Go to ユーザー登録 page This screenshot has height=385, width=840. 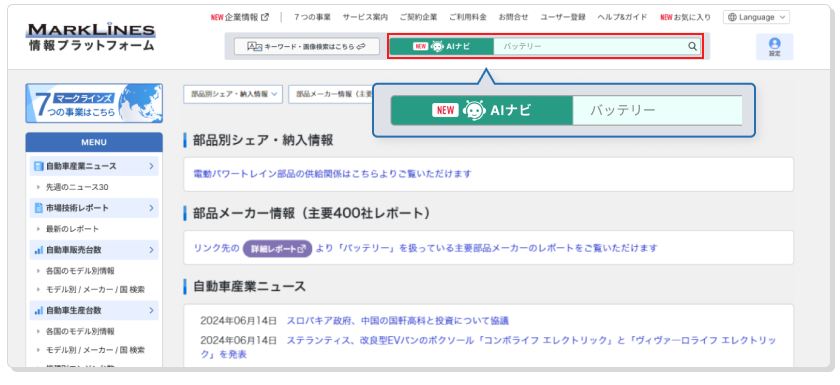(562, 17)
